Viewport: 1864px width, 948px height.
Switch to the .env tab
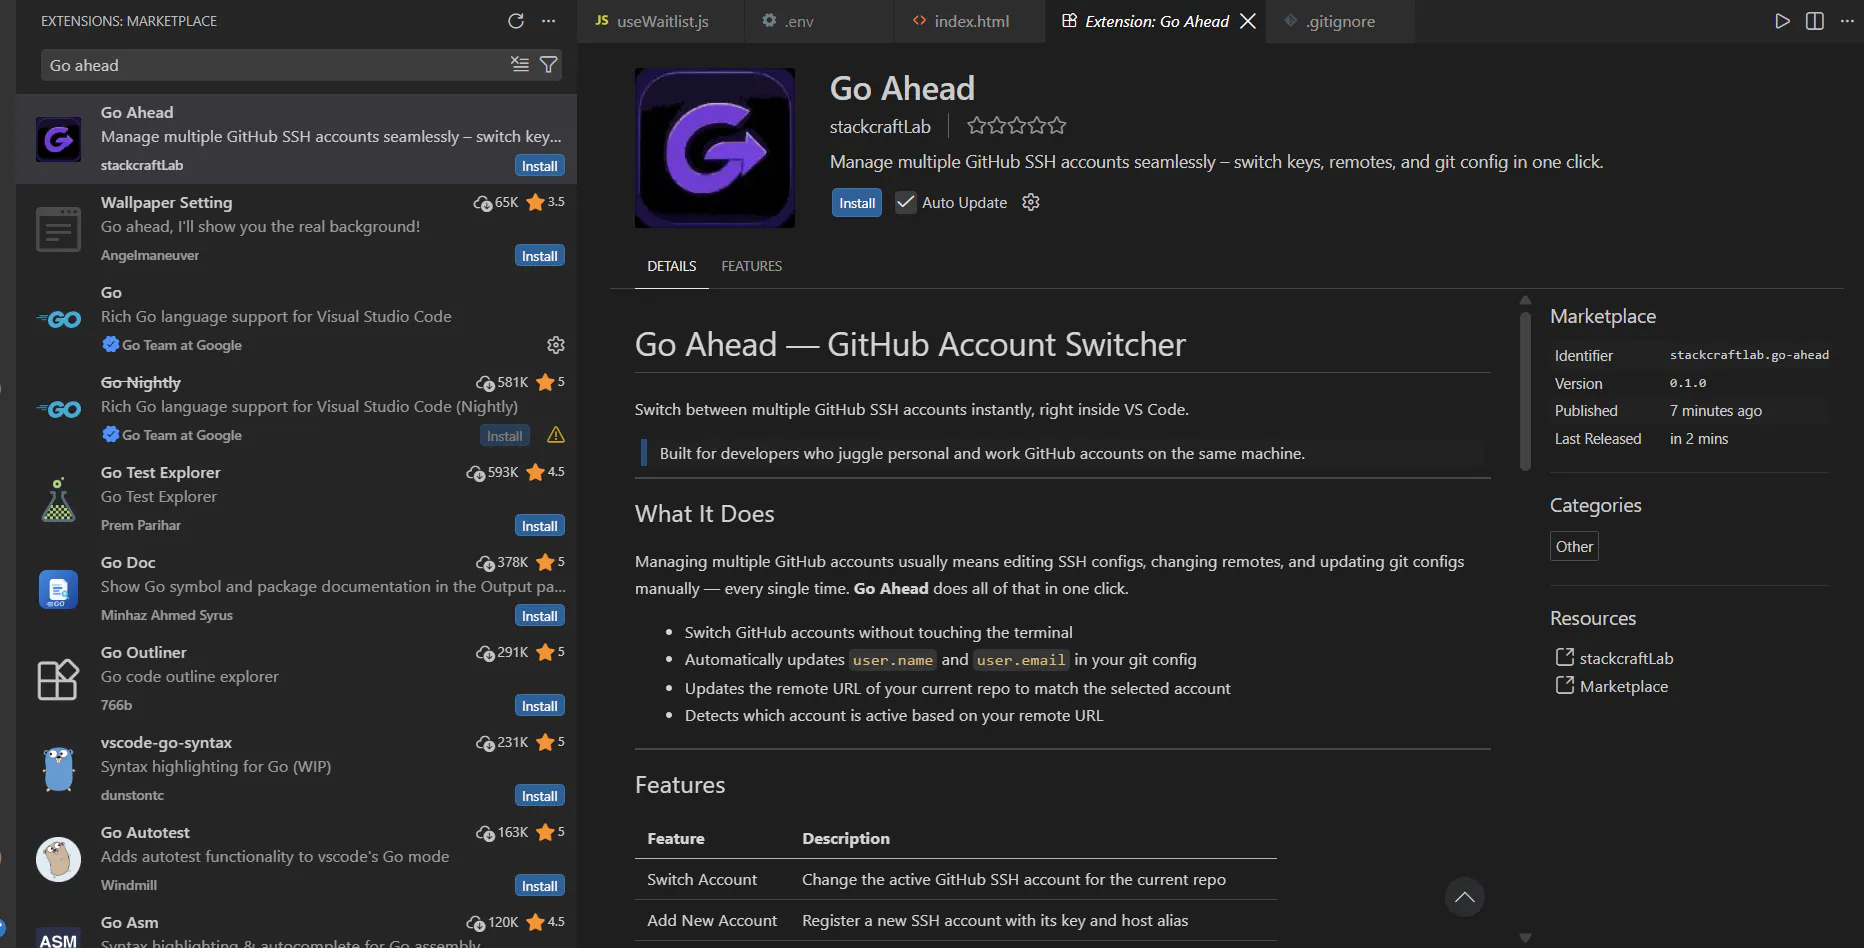point(819,21)
